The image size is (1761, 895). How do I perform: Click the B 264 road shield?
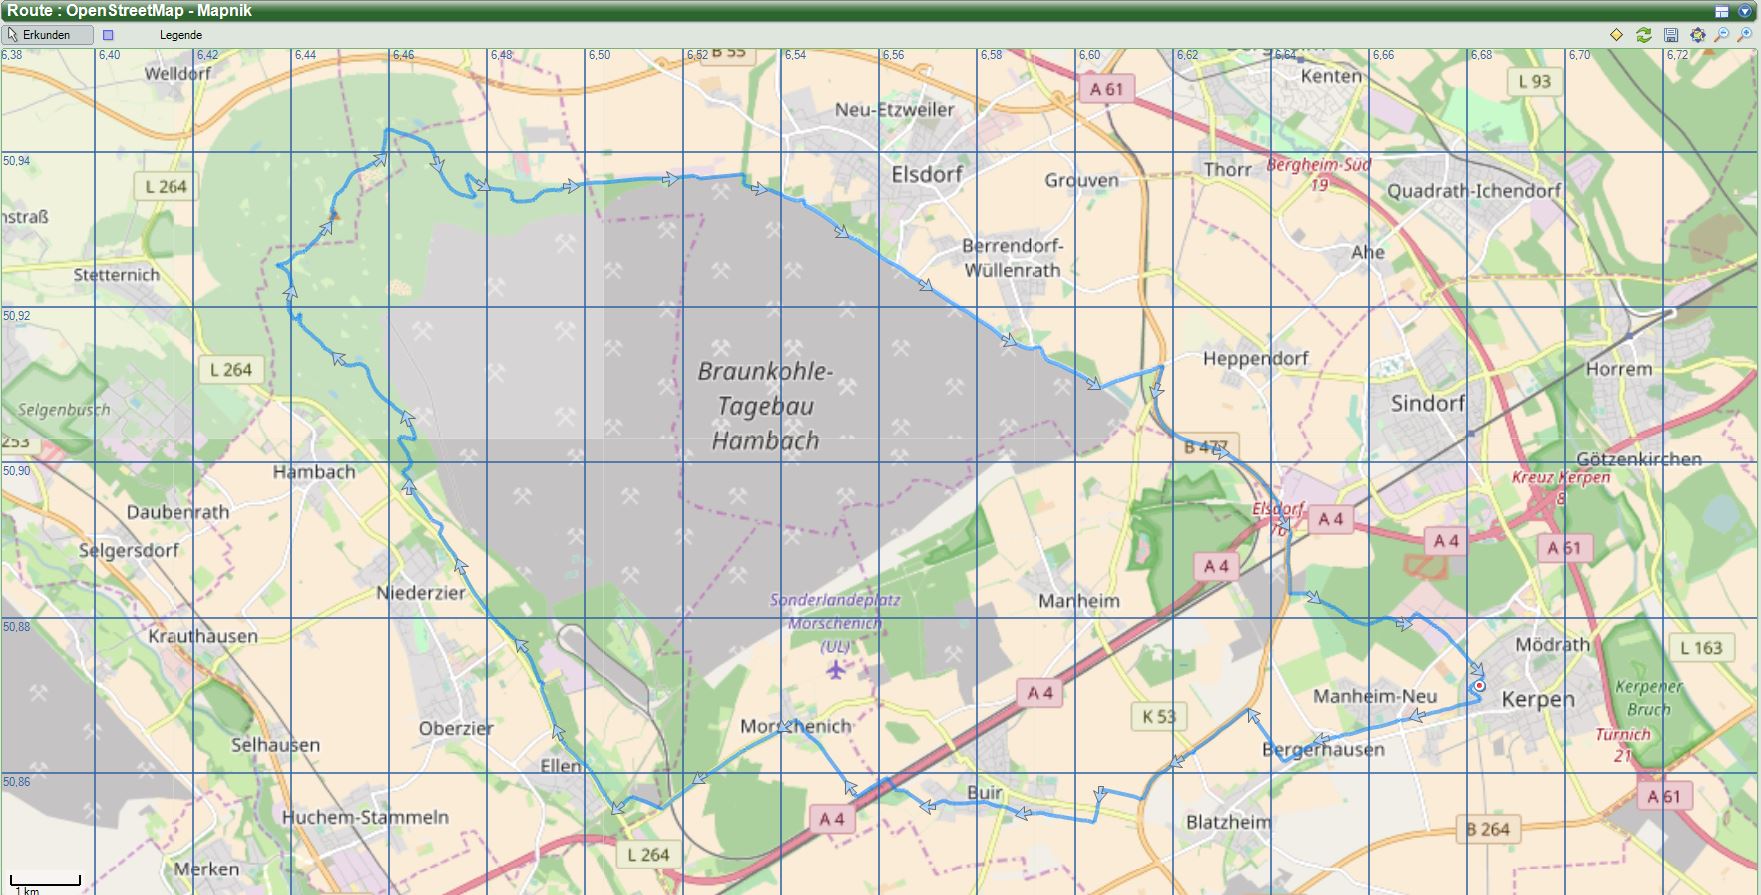[x=1487, y=829]
